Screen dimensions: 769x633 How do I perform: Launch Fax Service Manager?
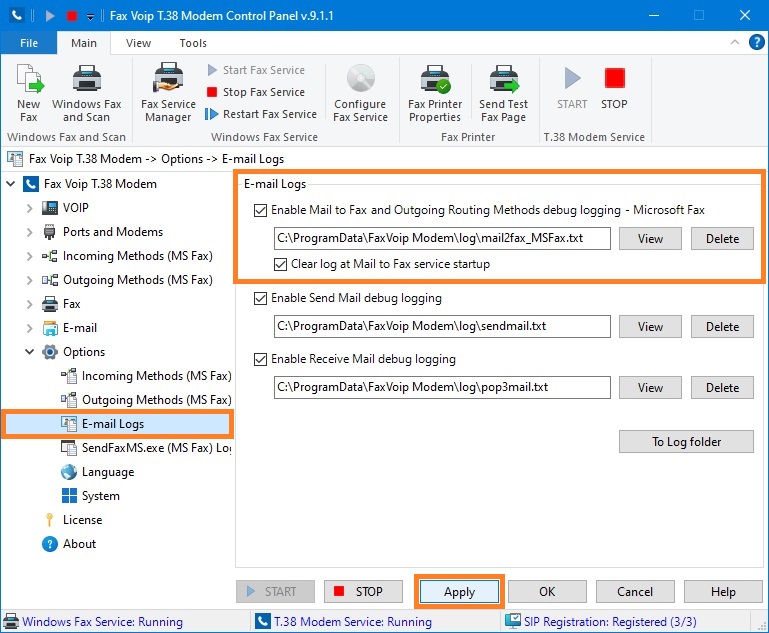pos(168,92)
